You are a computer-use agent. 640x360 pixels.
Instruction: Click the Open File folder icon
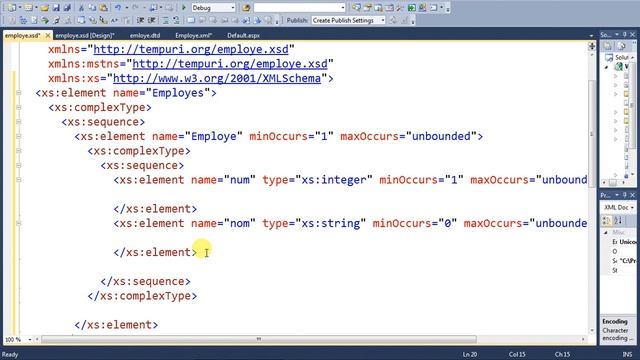point(44,8)
